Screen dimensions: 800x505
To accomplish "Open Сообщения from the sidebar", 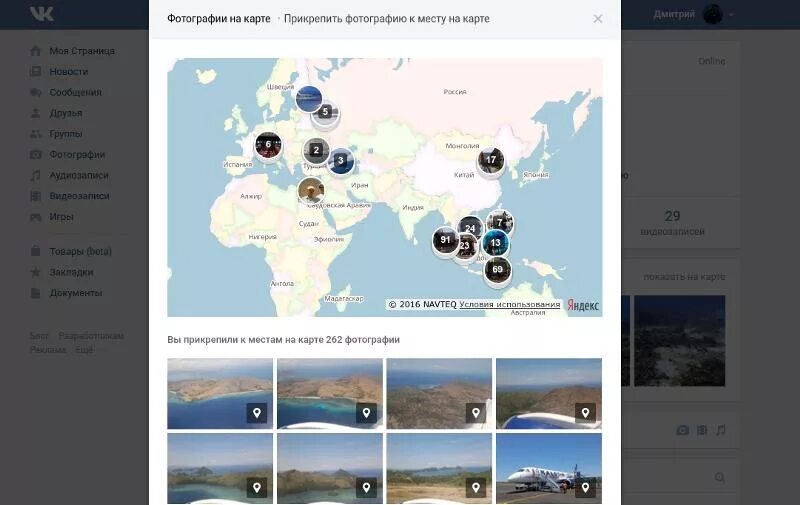I will tap(76, 92).
